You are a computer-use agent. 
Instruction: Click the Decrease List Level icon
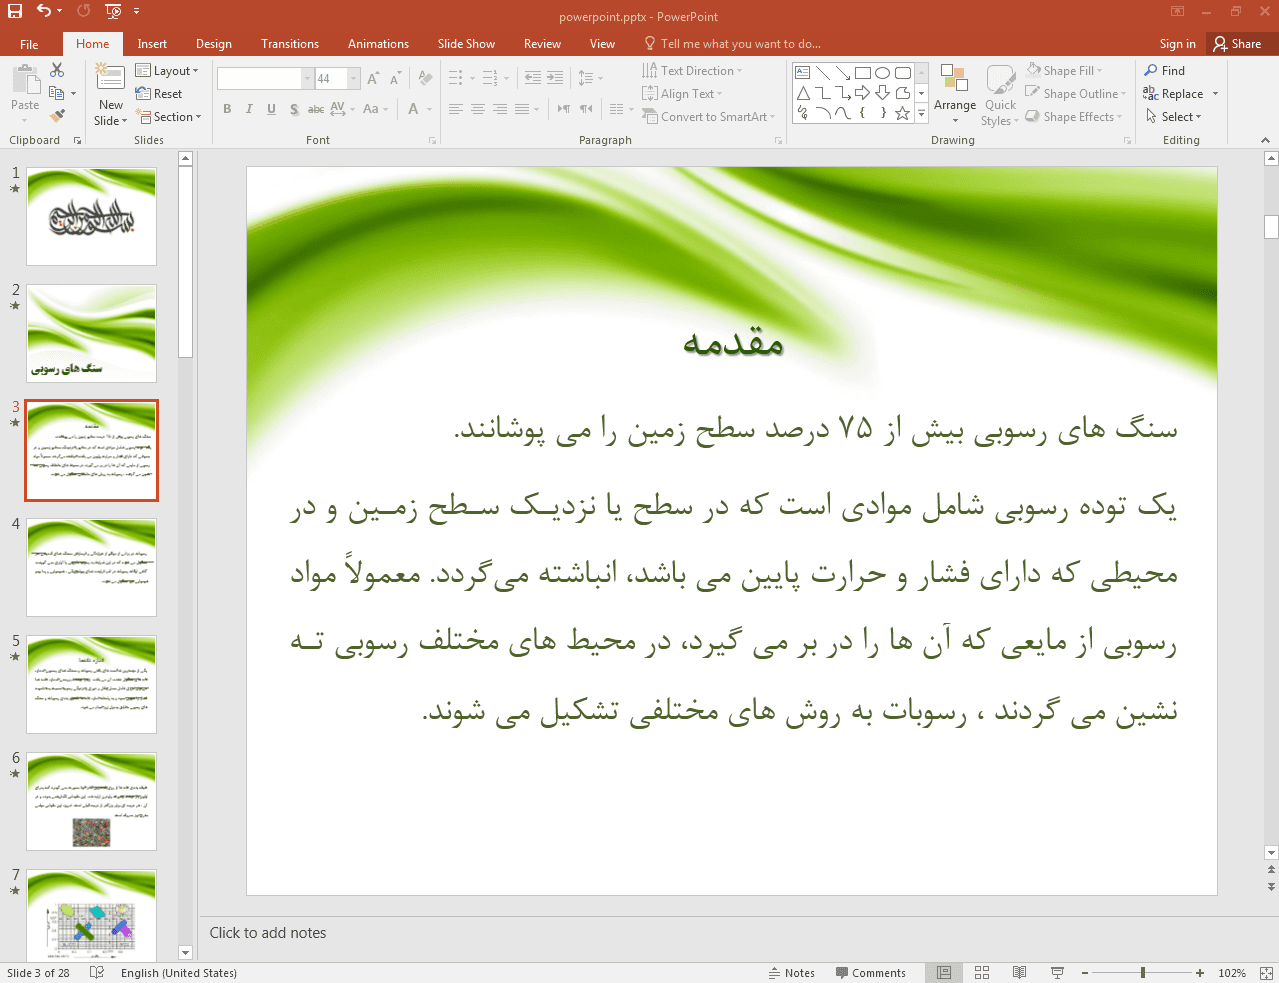[x=533, y=78]
